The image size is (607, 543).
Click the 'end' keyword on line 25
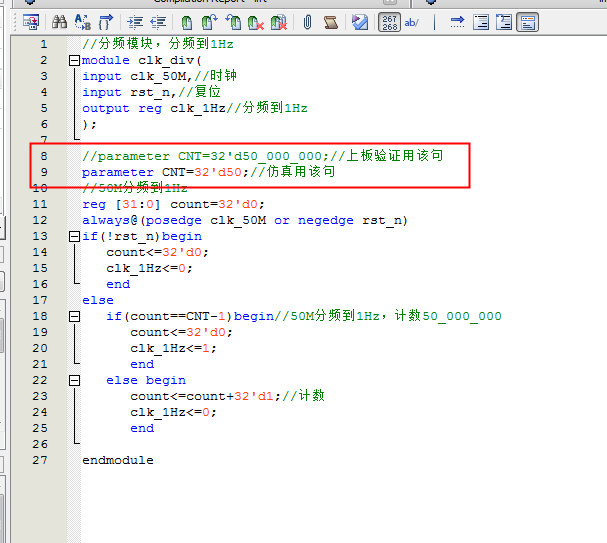click(142, 428)
